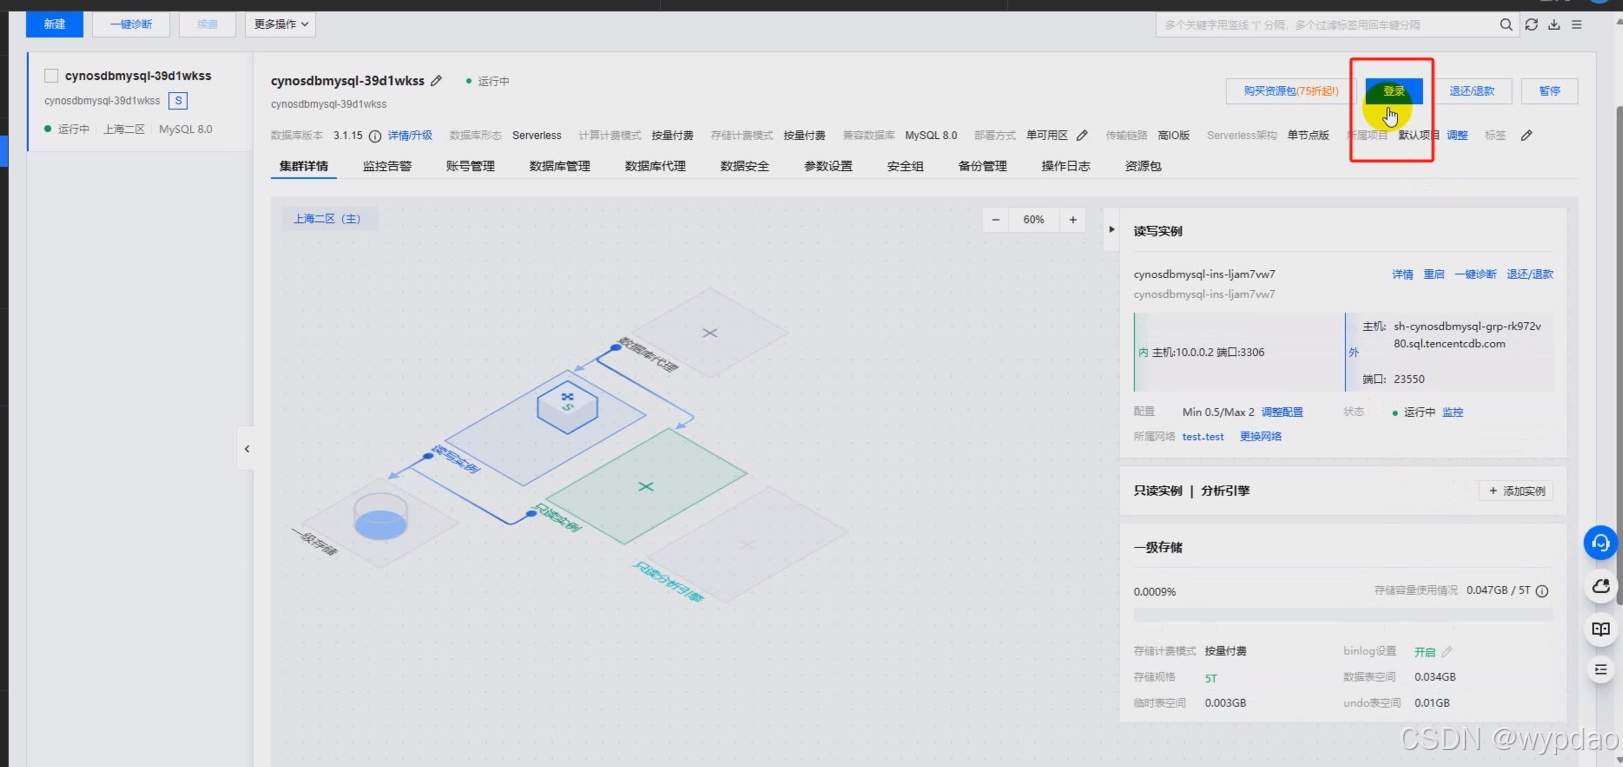The width and height of the screenshot is (1623, 767).
Task: Click the 新建 button
Action: 55,24
